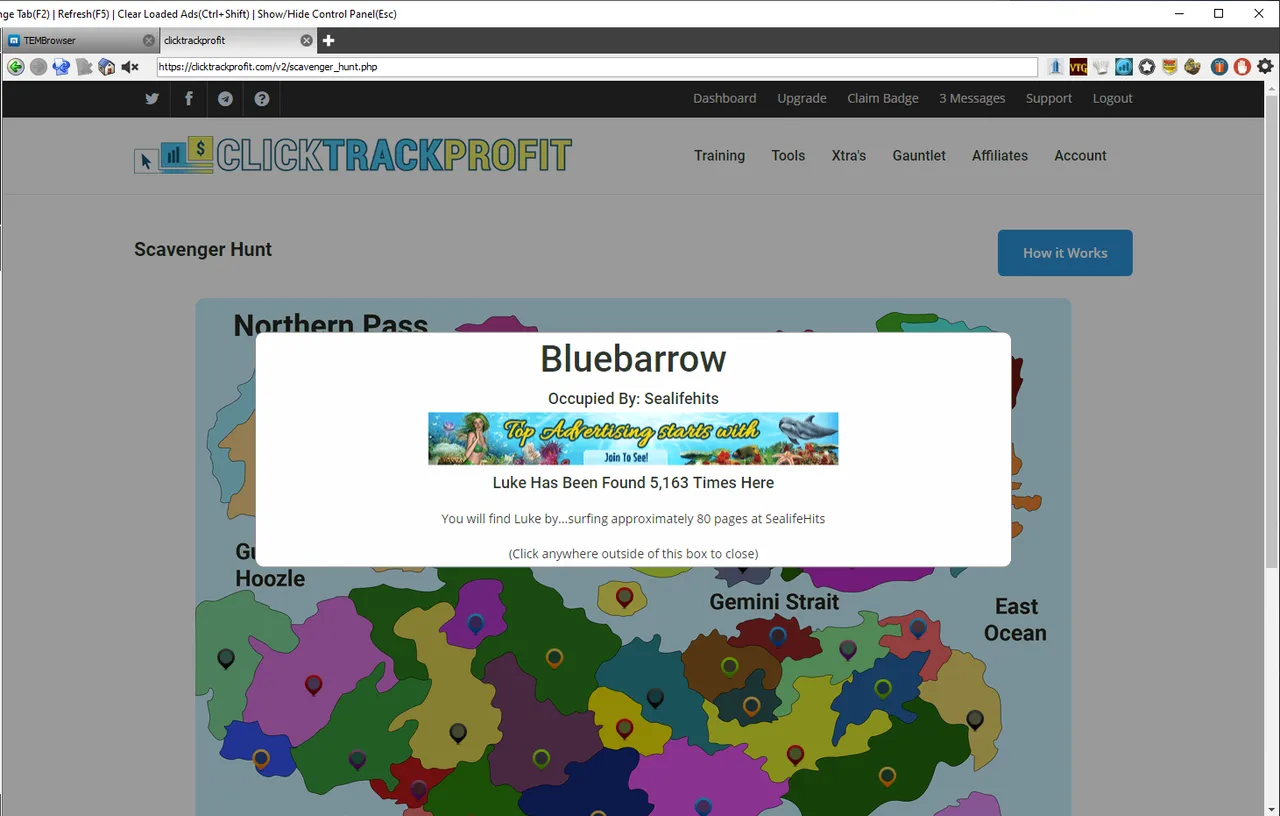Click the green pin on the dark plum region
Screen dimensions: 1280x816
[541, 759]
